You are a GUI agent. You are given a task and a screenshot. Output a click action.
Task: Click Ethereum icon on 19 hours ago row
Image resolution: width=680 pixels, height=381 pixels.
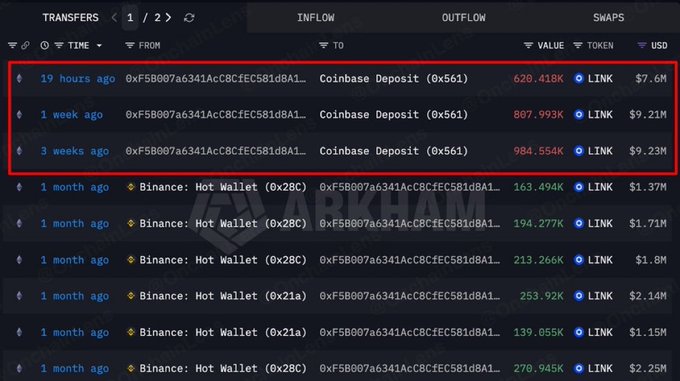(x=19, y=78)
